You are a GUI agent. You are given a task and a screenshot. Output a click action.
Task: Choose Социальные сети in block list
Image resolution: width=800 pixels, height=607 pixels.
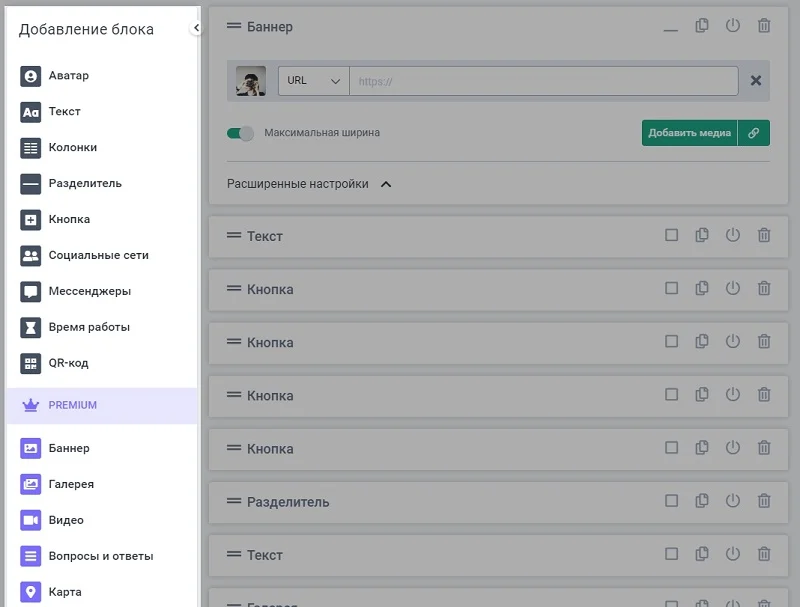98,255
